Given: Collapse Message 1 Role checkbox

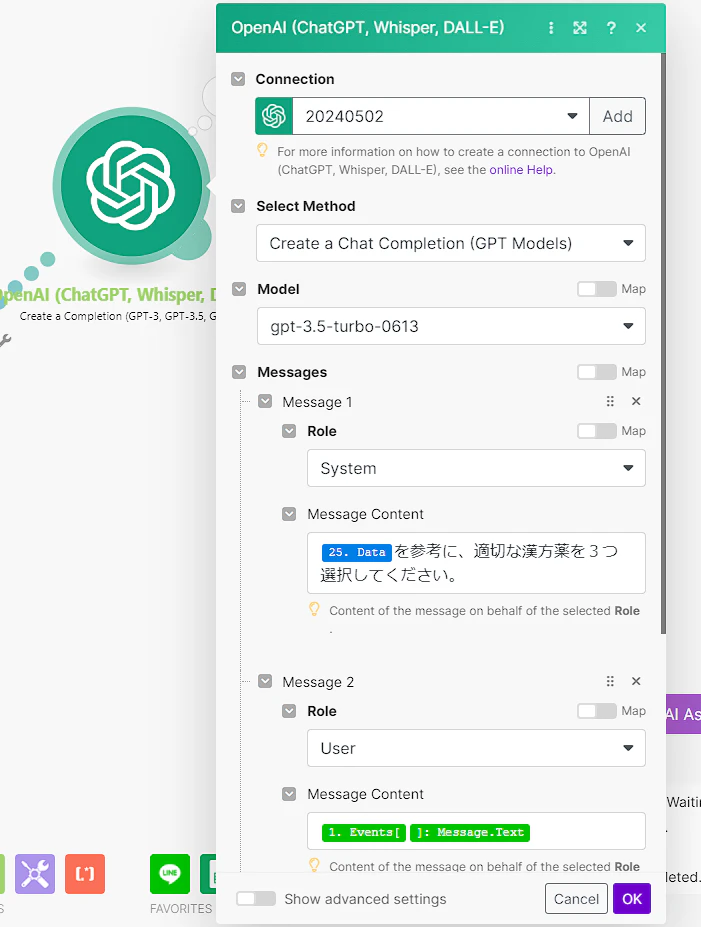Looking at the screenshot, I should pos(289,431).
